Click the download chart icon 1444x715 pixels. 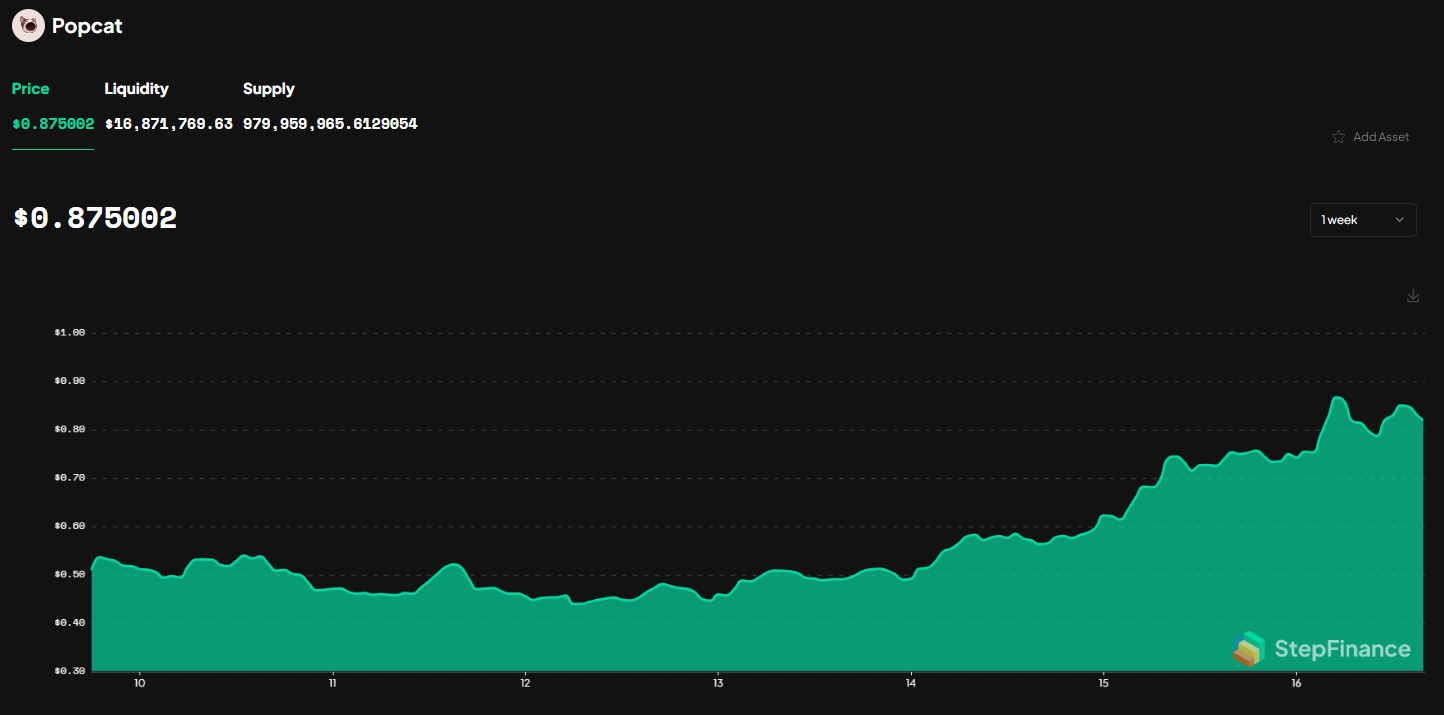(1412, 296)
